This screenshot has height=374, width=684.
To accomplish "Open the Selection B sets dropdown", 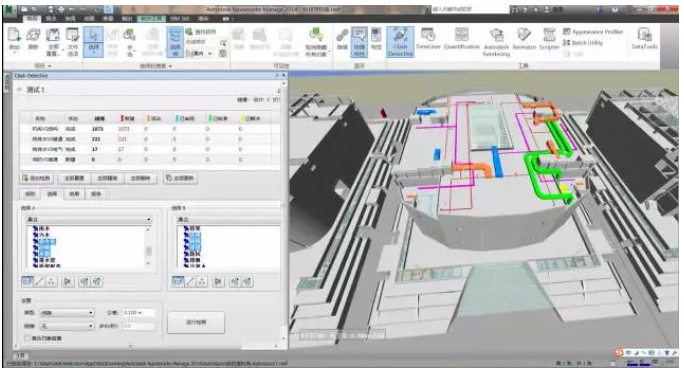I will 229,219.
